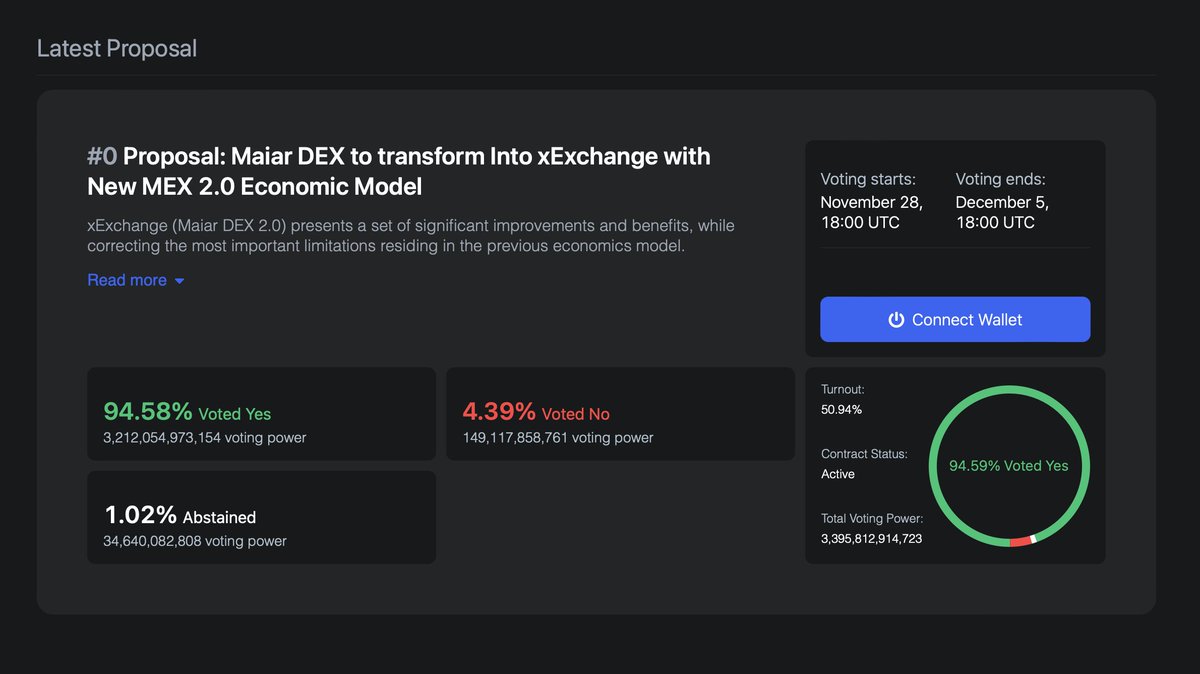Click the Voting starts November 28 date
The height and width of the screenshot is (674, 1200).
[872, 212]
